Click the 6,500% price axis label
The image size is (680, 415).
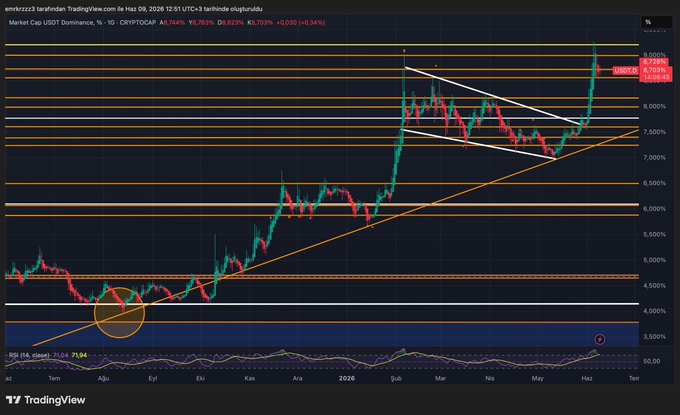pyautogui.click(x=654, y=183)
